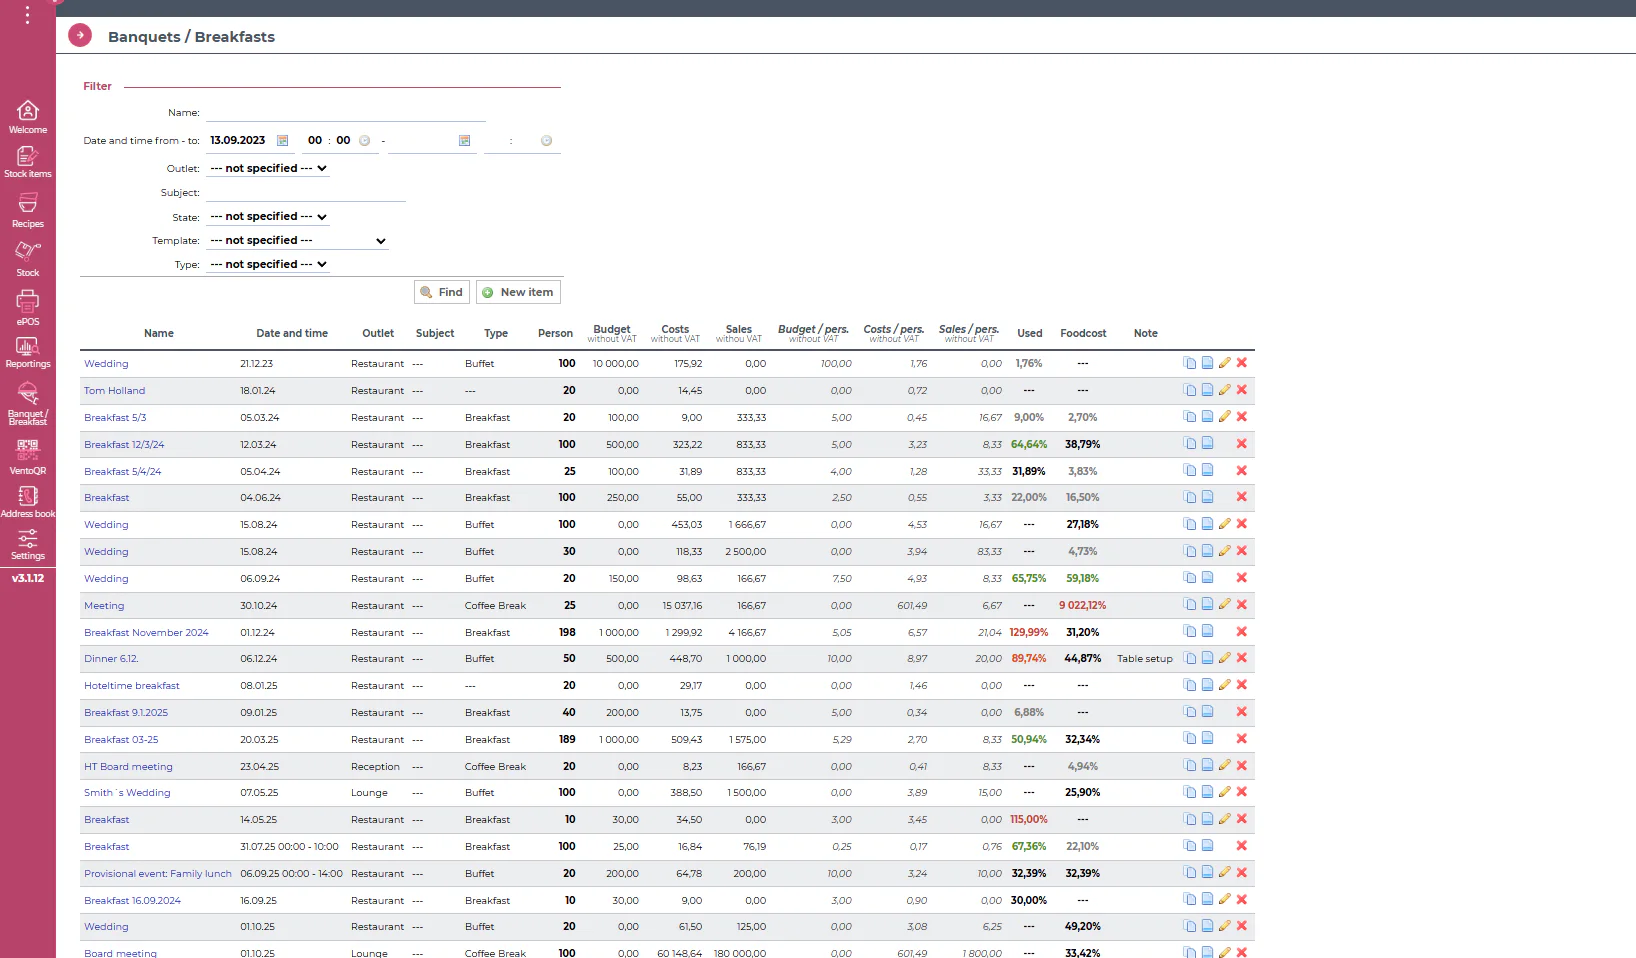
Task: Expand the Type filter dropdown
Action: tap(268, 264)
